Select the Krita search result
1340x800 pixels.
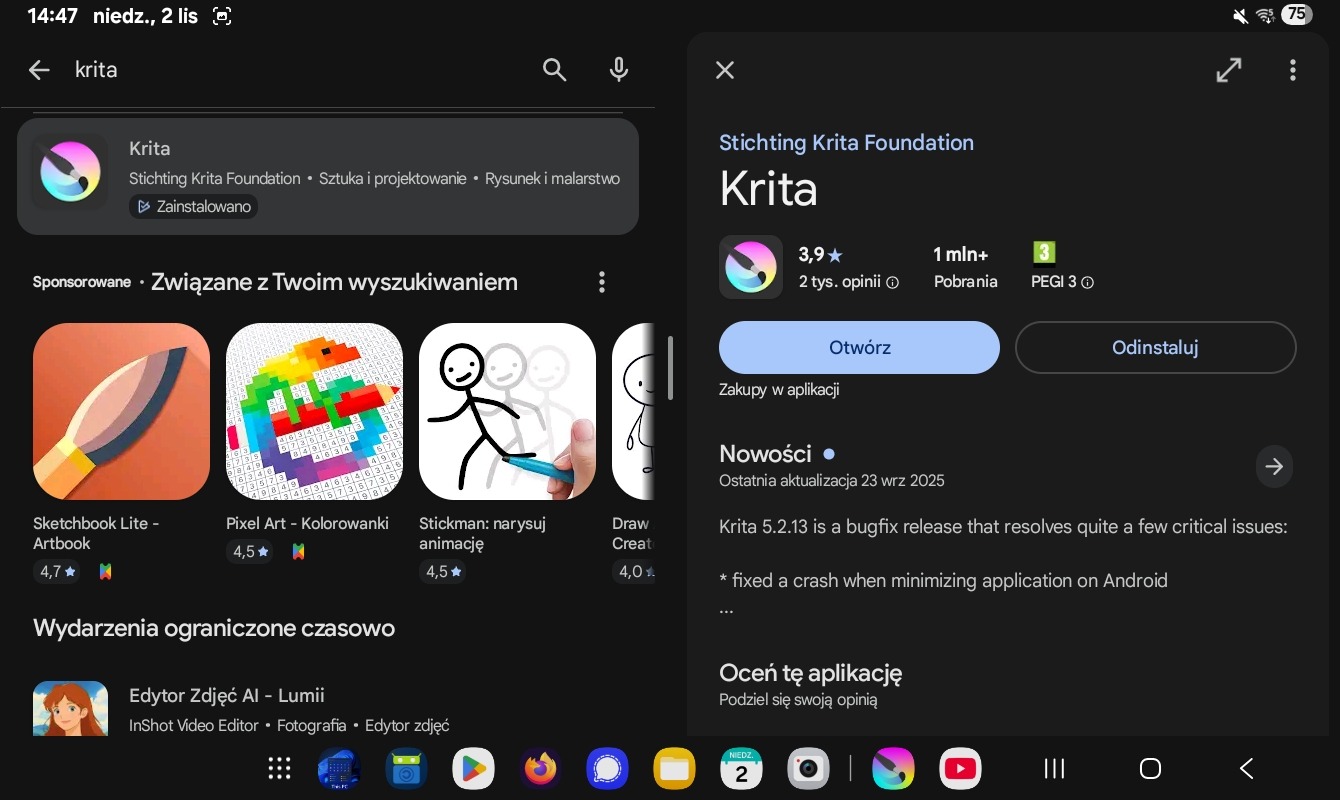pyautogui.click(x=327, y=177)
